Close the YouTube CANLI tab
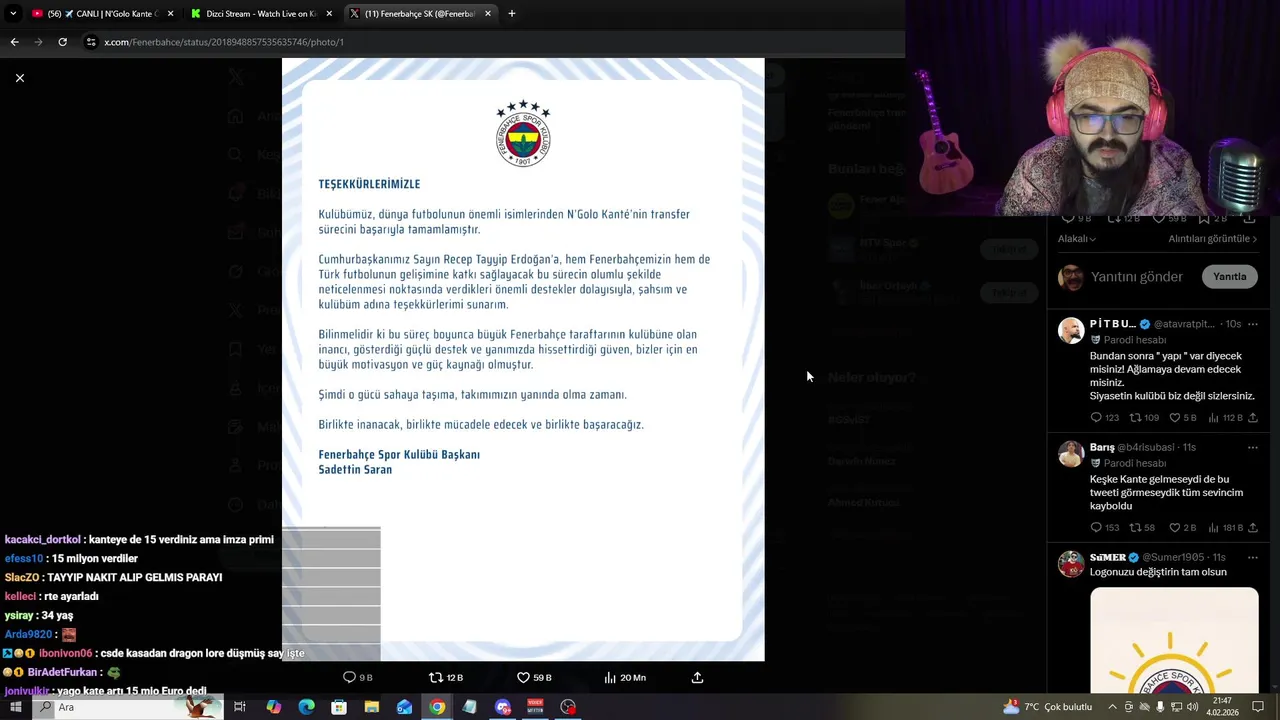1280x720 pixels. (171, 14)
